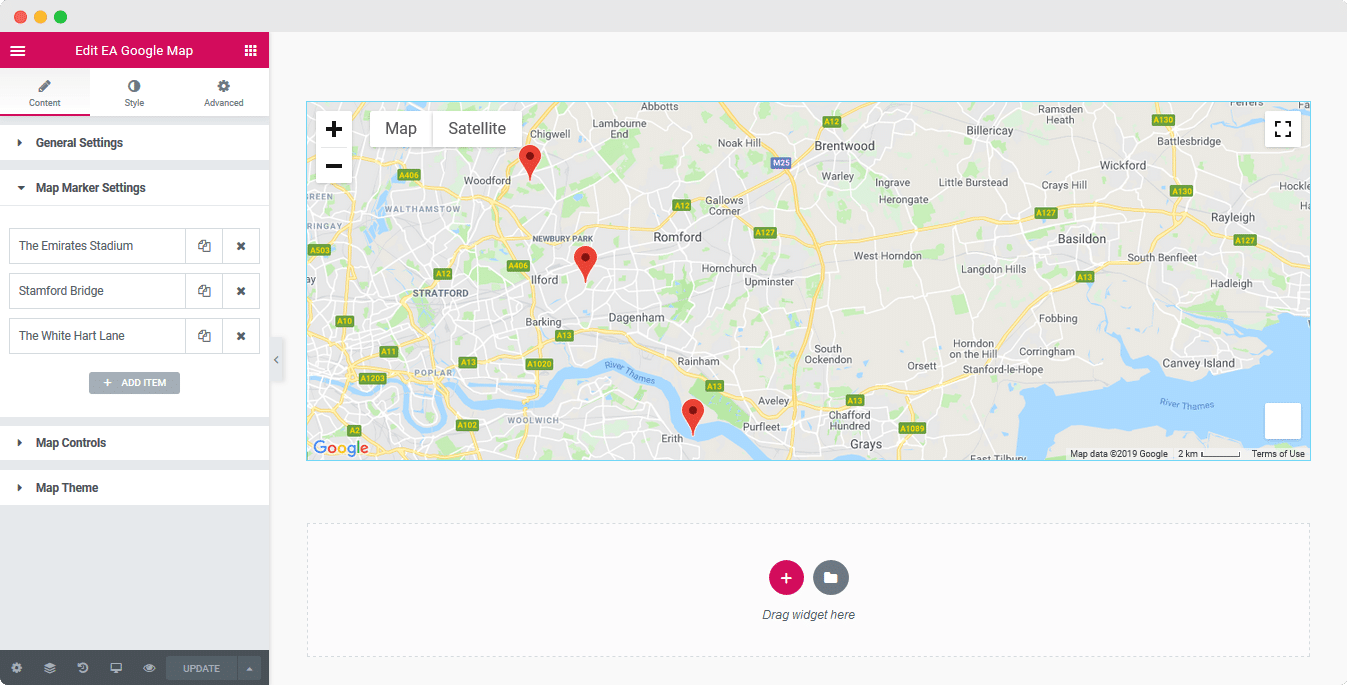Toggle the Preview Changes eye icon

click(x=149, y=667)
